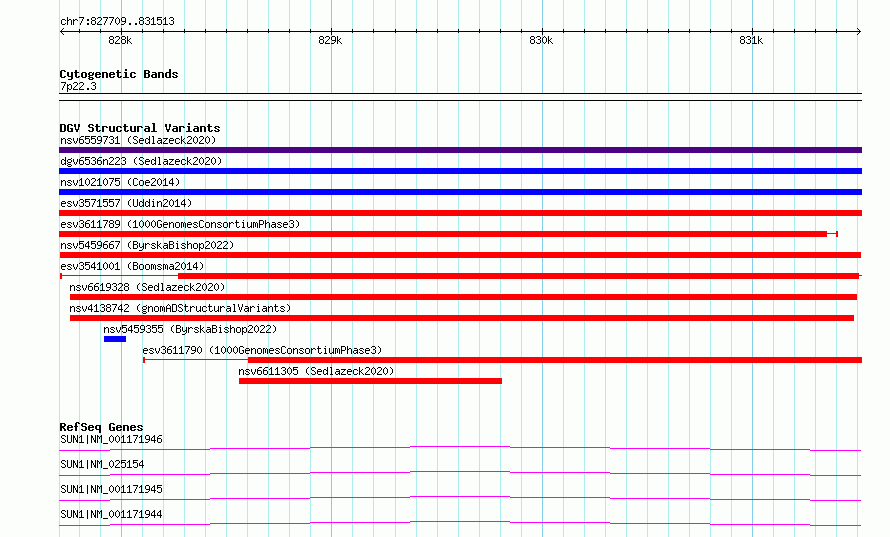Open nsv6611305 (Sedlazeck2020) label
This screenshot has width=890, height=537.
coord(316,371)
